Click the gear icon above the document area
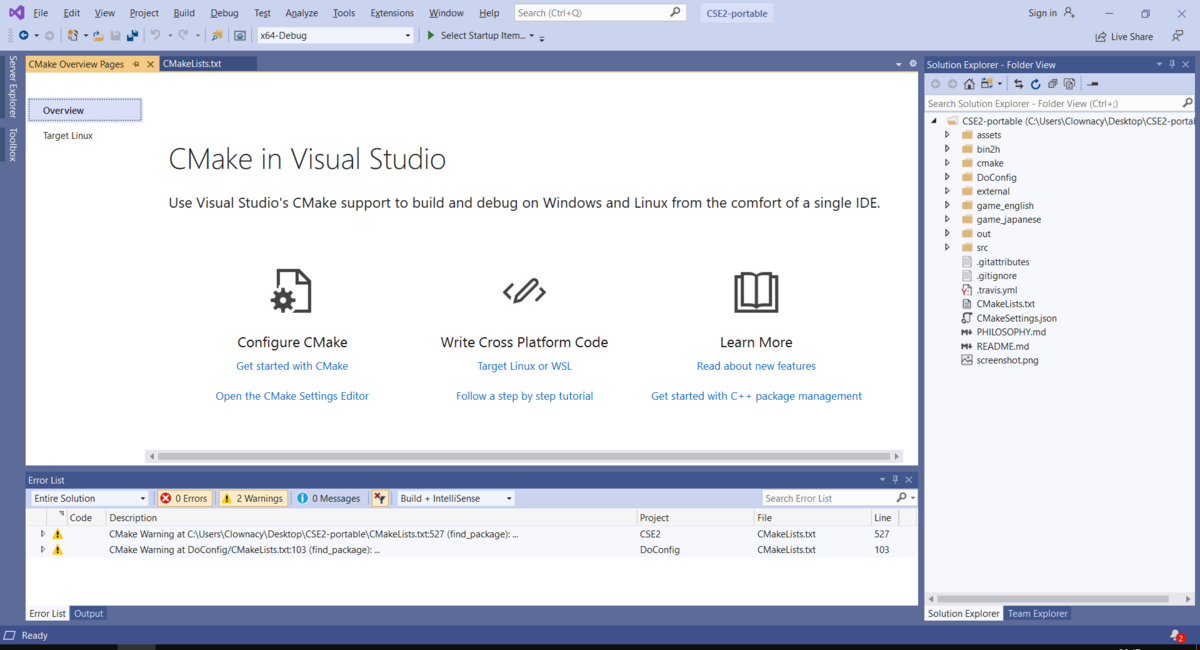1200x650 pixels. (912, 64)
